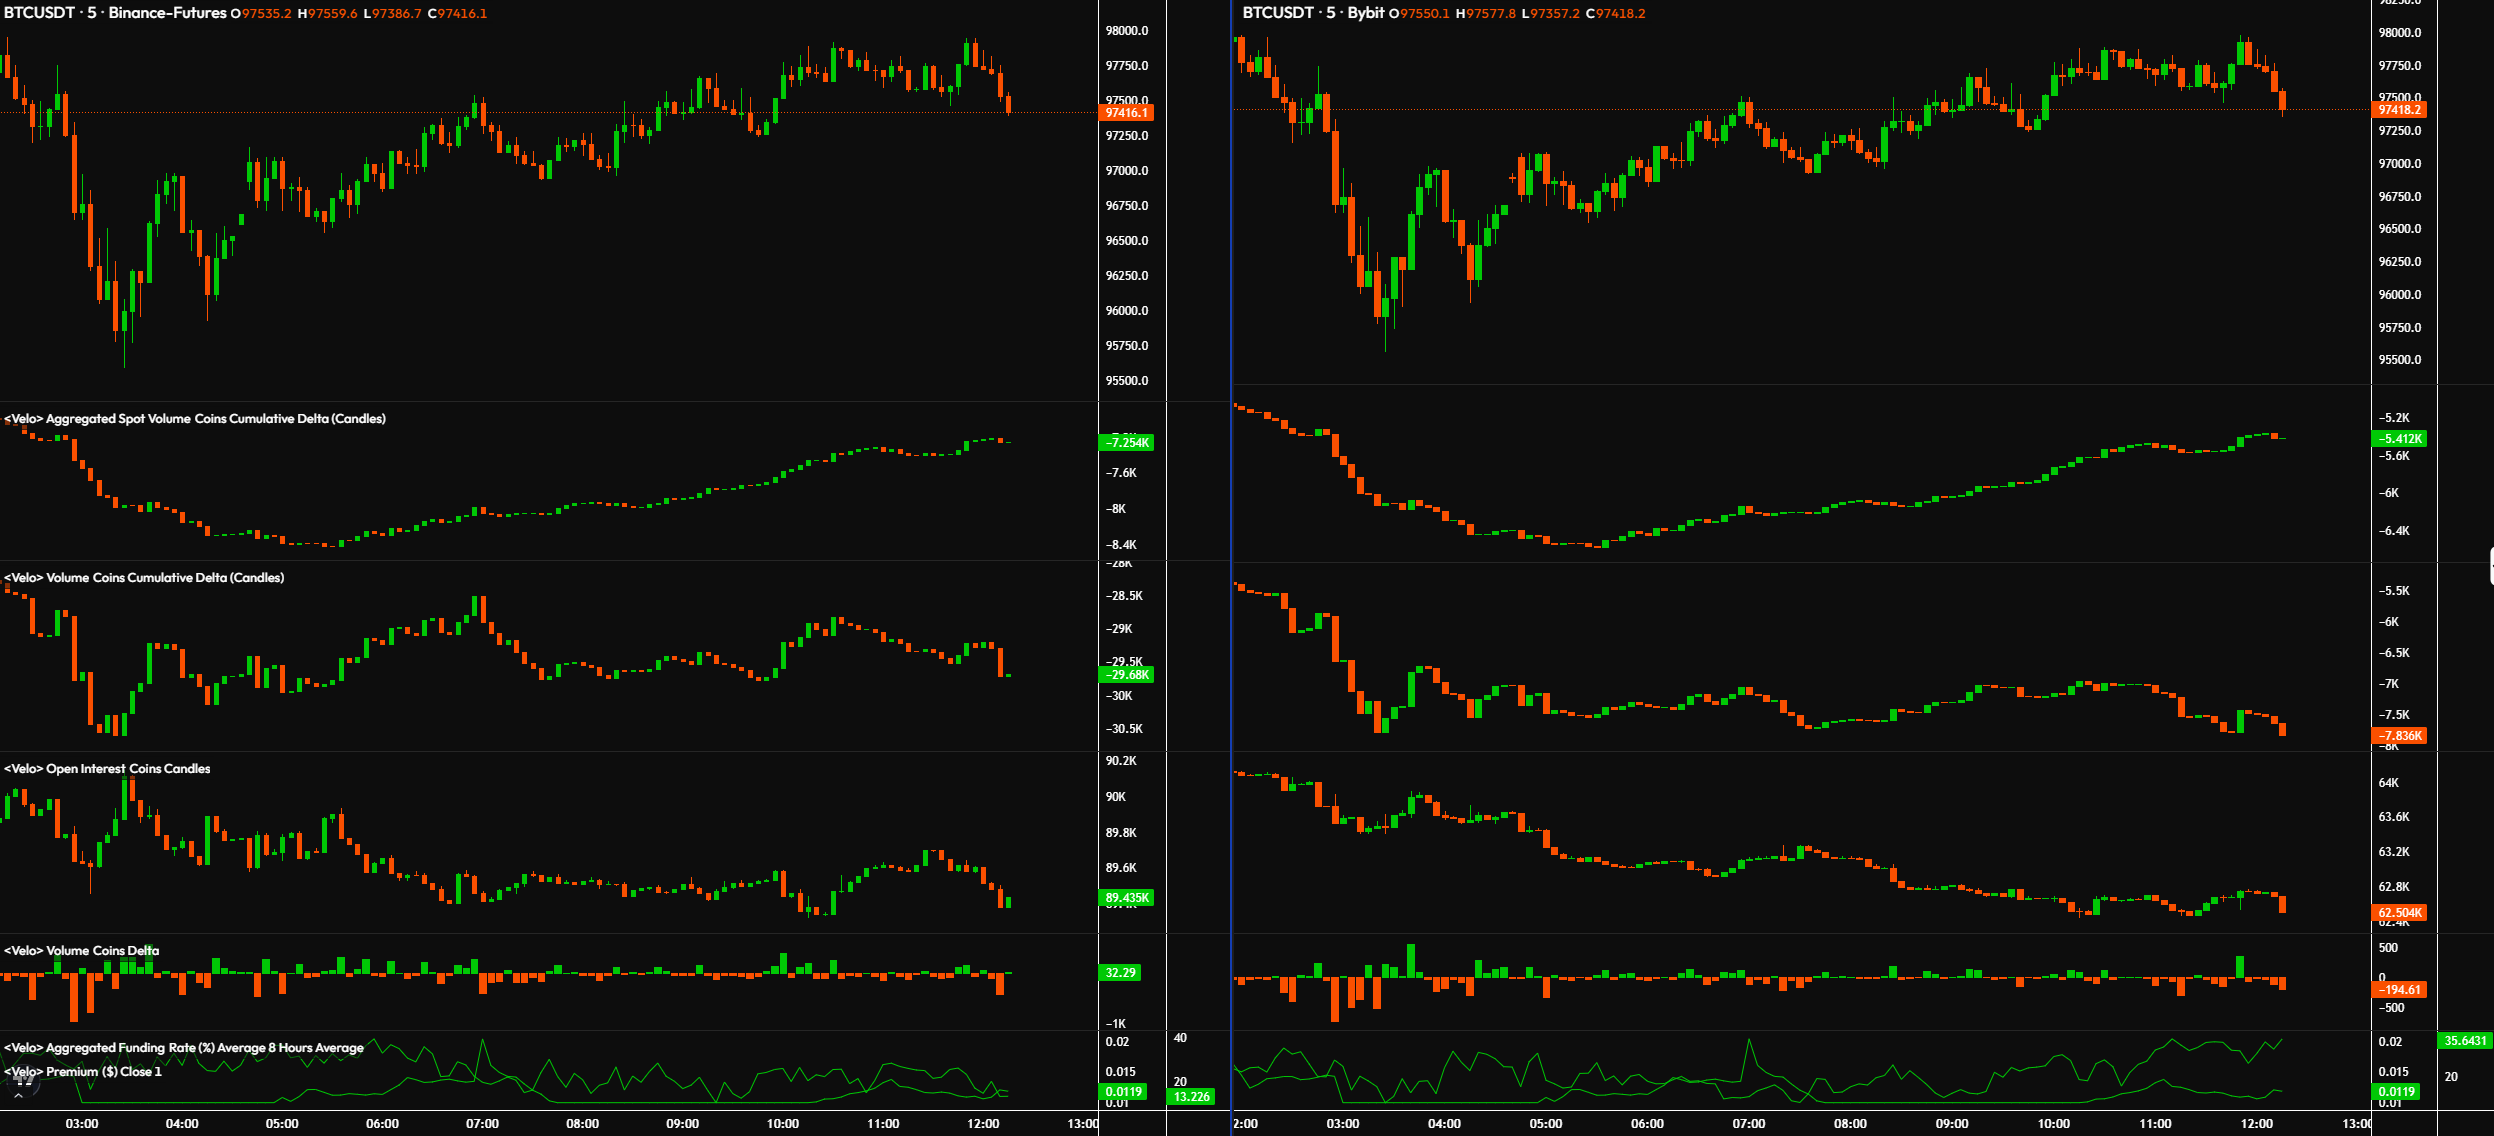
Task: Select the Volume Coins Delta indicator legend
Action: [81, 951]
